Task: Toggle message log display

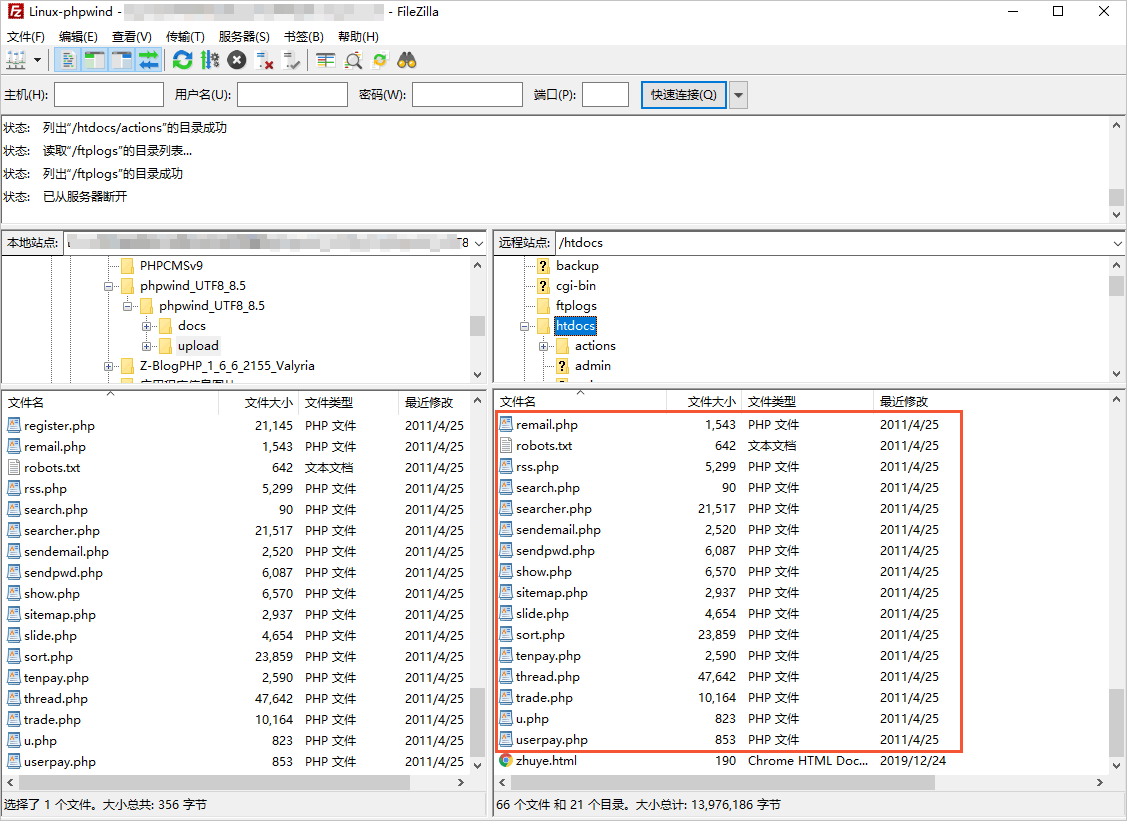Action: tap(68, 60)
